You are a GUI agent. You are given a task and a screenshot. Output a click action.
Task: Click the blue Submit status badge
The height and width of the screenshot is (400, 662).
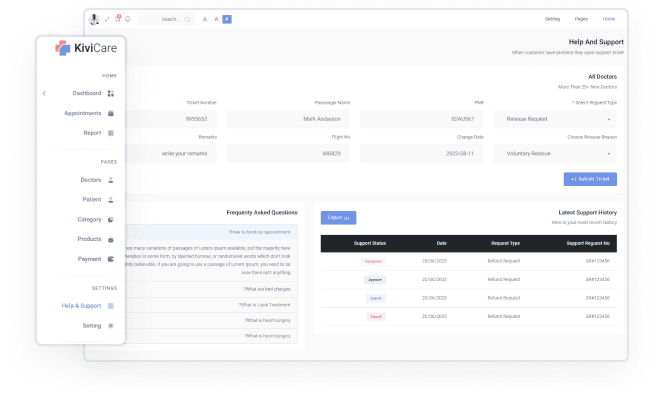coord(376,298)
